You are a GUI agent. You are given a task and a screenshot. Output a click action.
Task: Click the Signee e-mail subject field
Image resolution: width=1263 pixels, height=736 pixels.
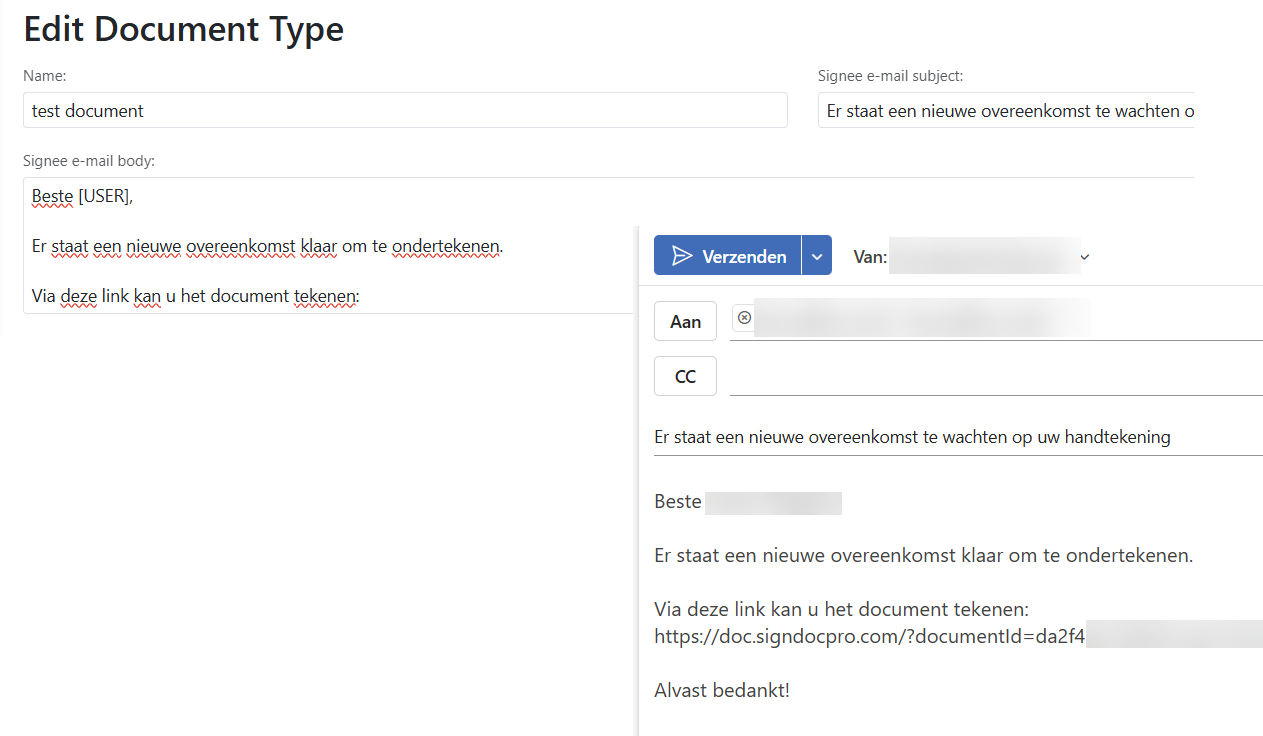[1005, 110]
